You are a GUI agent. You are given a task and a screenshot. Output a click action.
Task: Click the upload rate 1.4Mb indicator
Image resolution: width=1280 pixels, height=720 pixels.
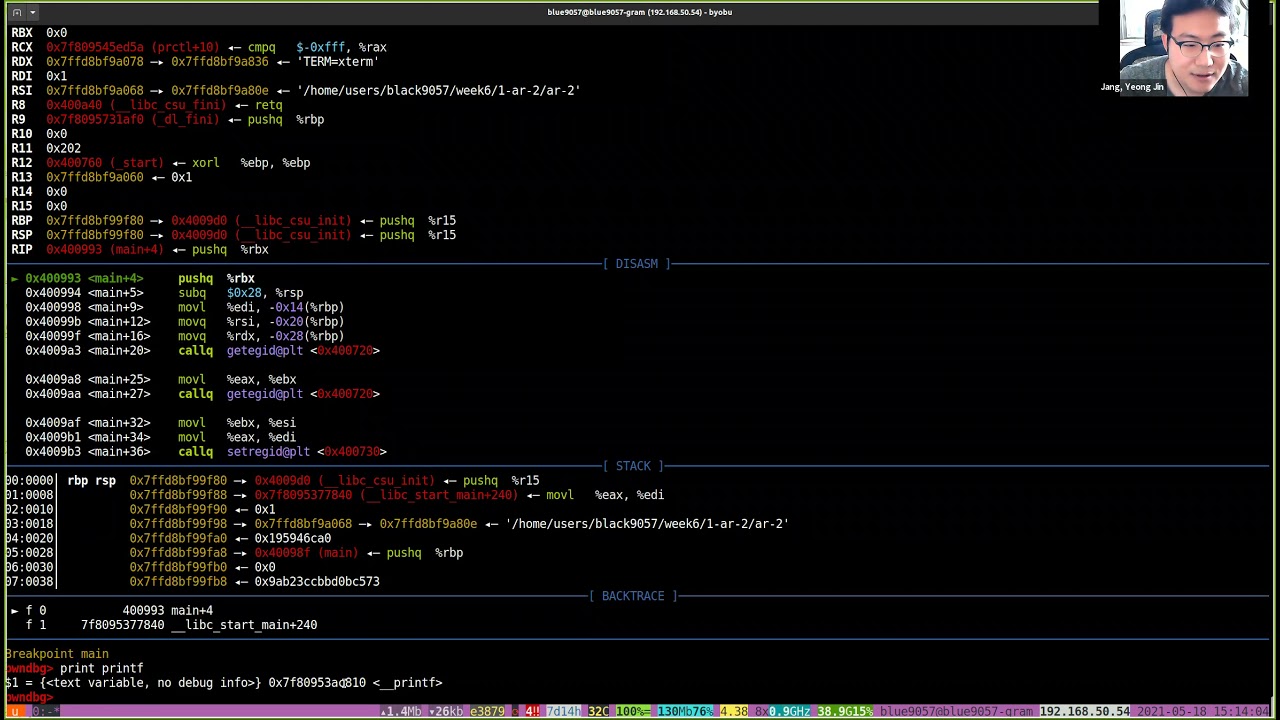pos(402,711)
